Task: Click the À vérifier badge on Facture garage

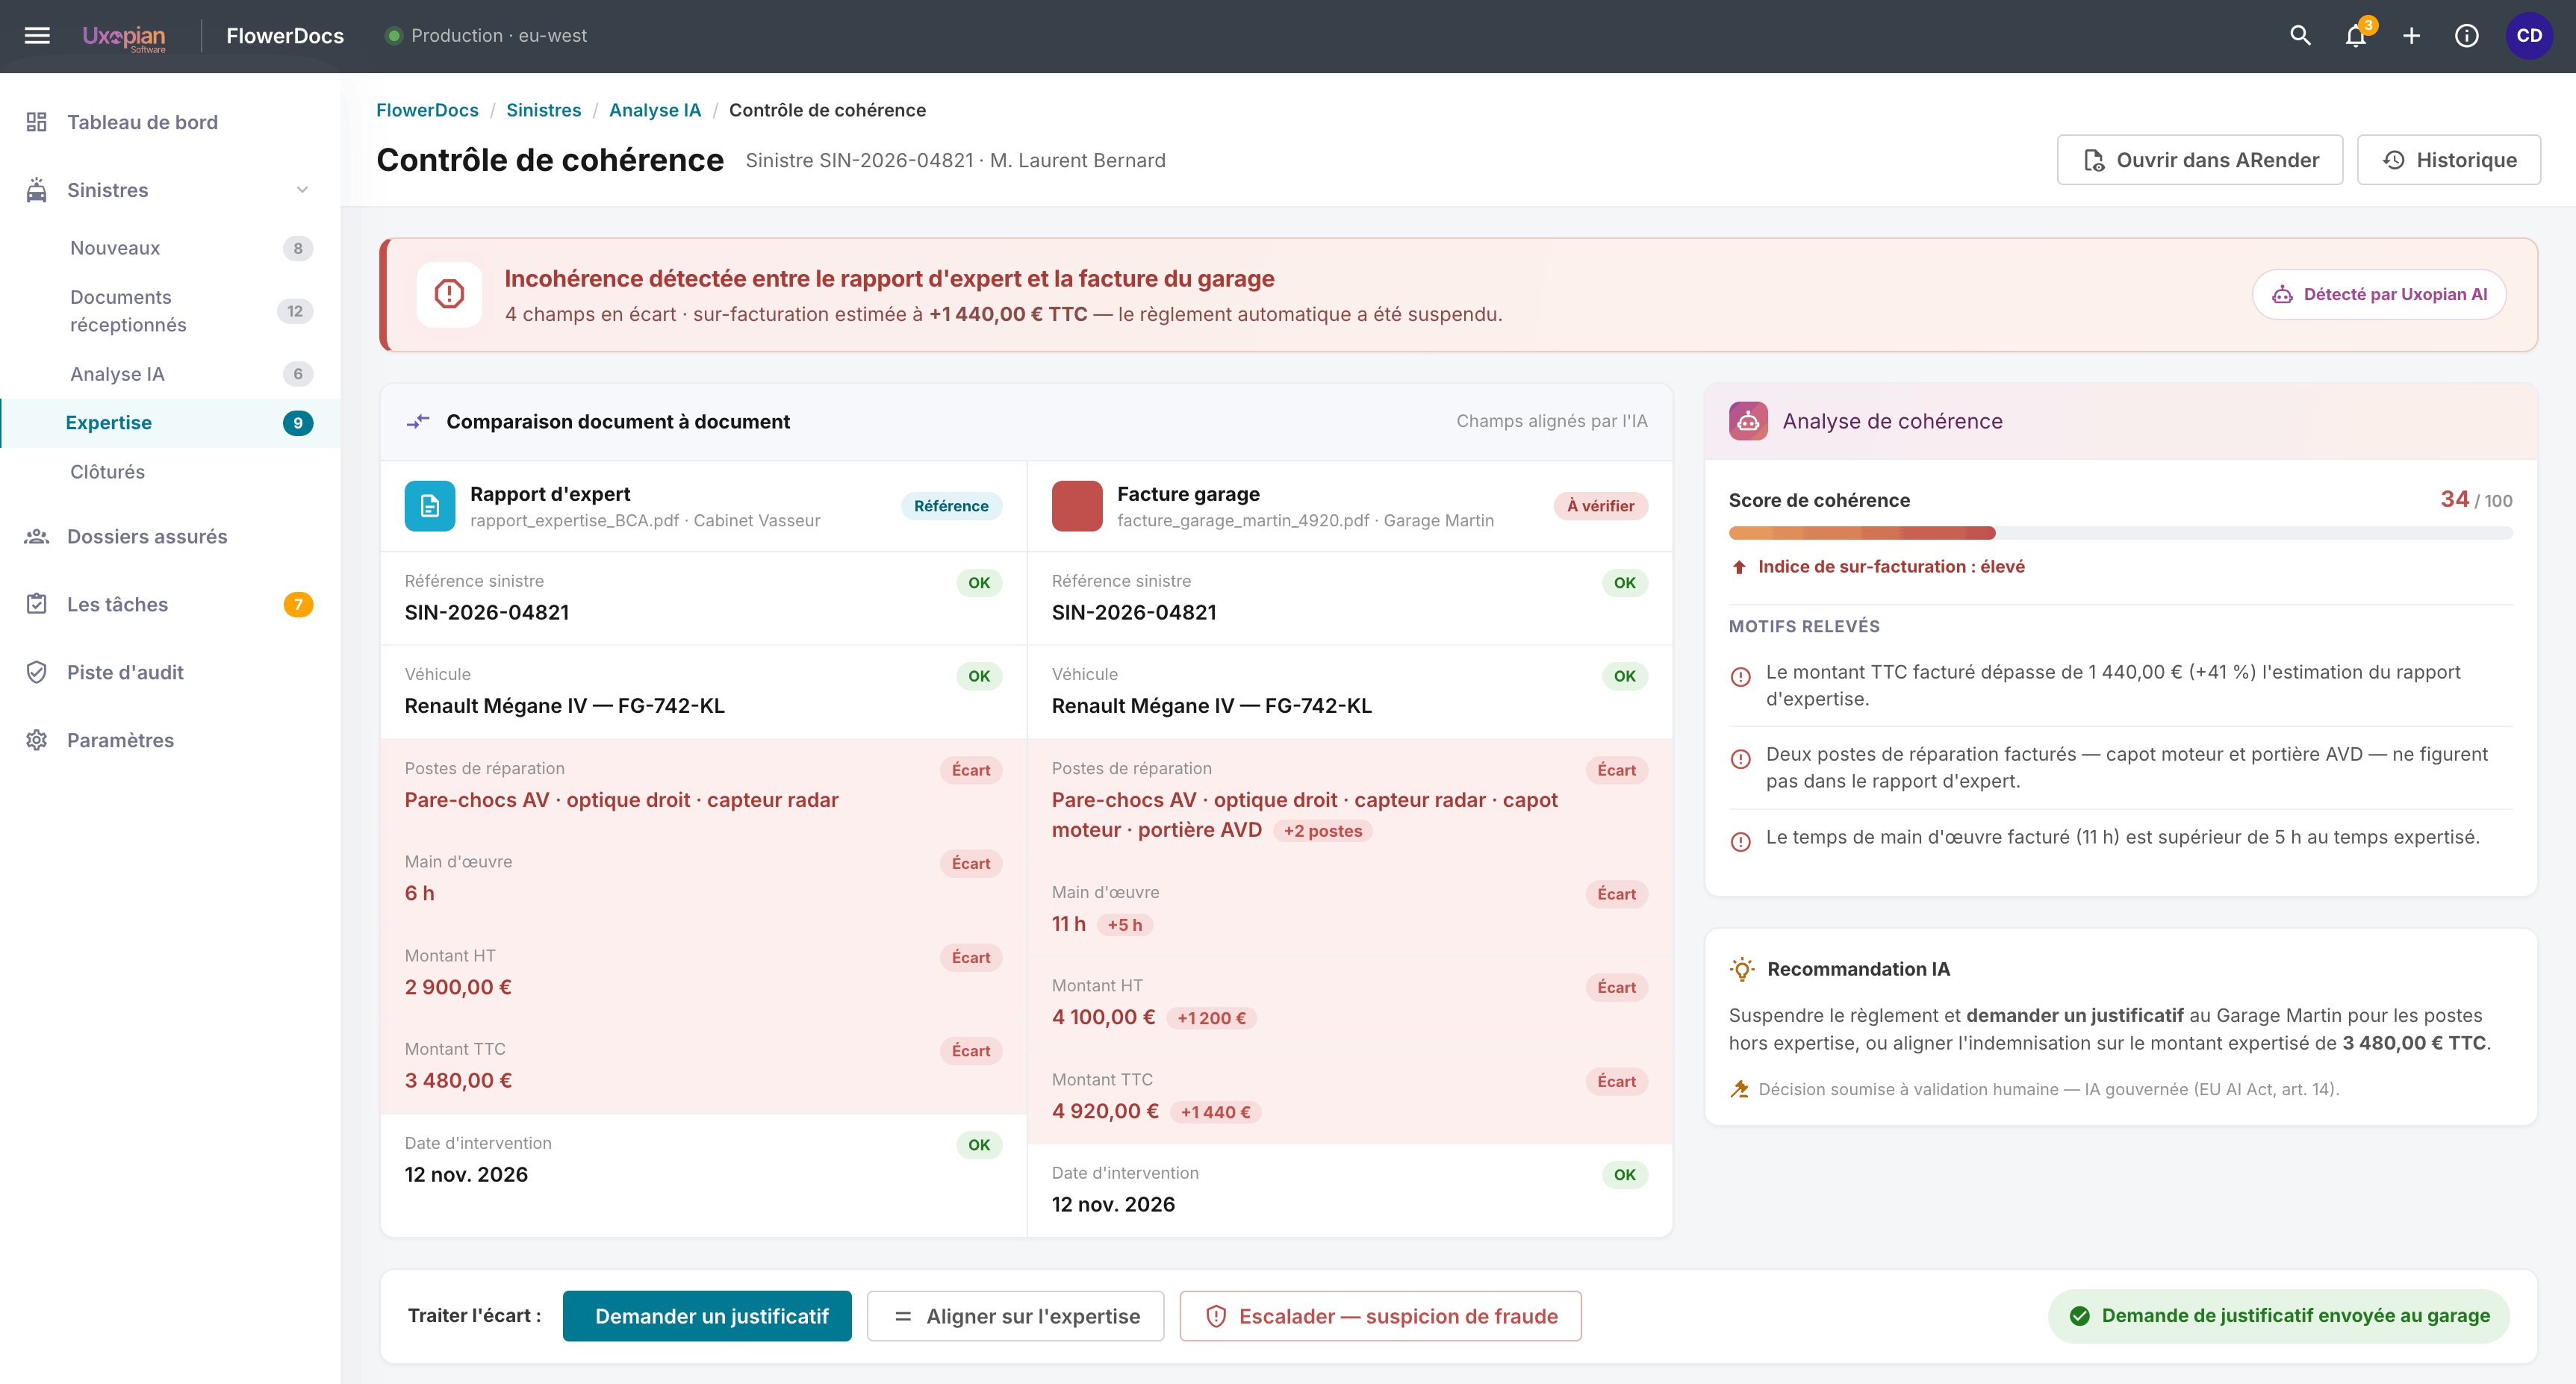Action: point(1600,506)
